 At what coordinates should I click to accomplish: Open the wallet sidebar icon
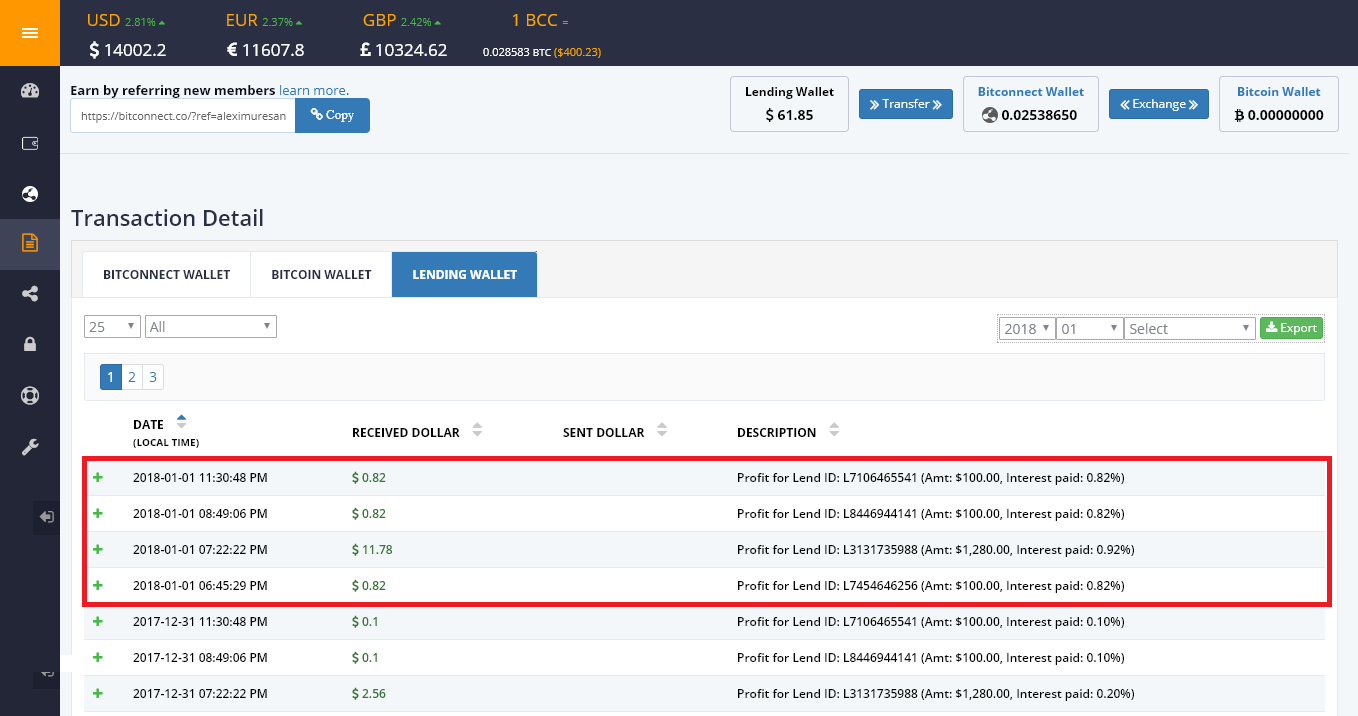click(x=29, y=143)
